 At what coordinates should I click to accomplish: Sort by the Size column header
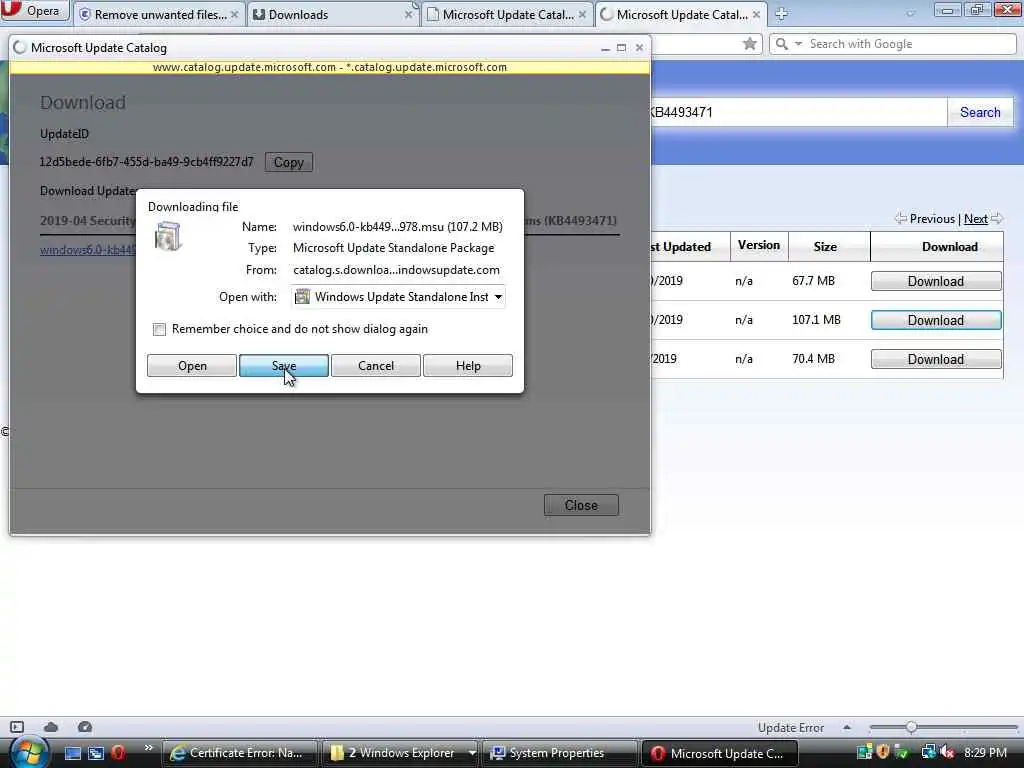tap(825, 247)
